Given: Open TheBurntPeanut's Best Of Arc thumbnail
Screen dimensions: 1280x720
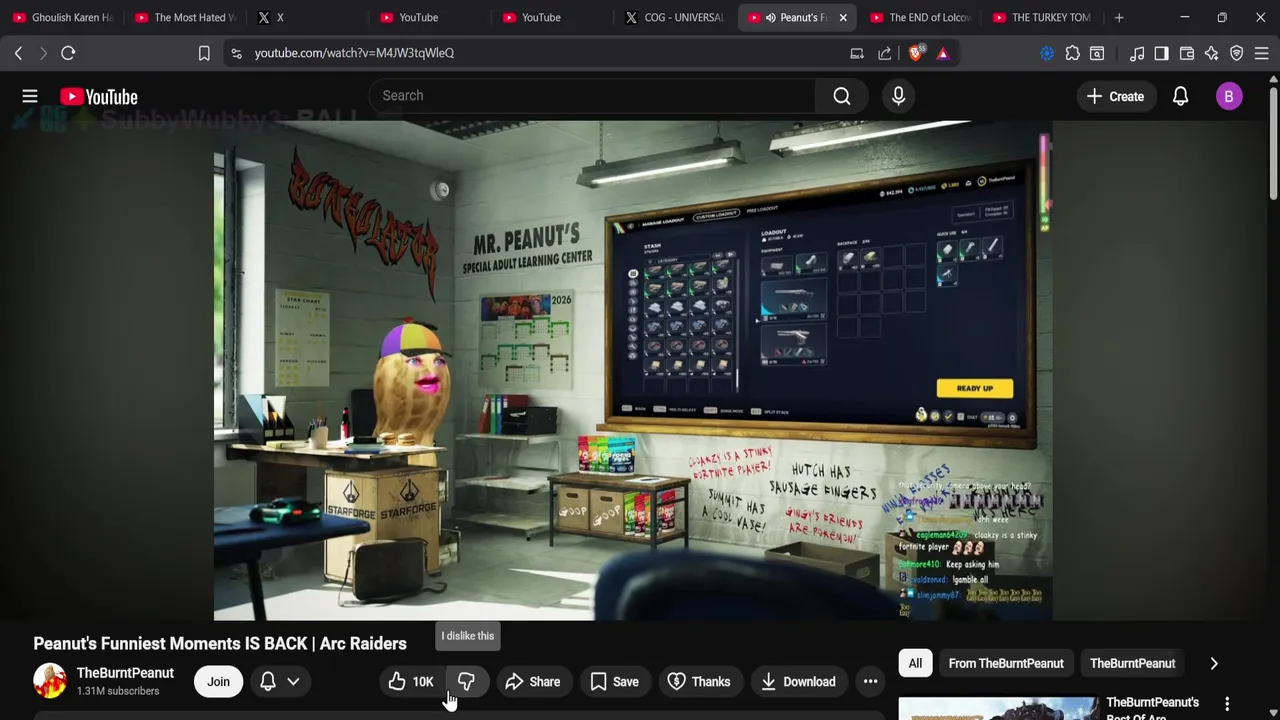Looking at the screenshot, I should pyautogui.click(x=998, y=708).
